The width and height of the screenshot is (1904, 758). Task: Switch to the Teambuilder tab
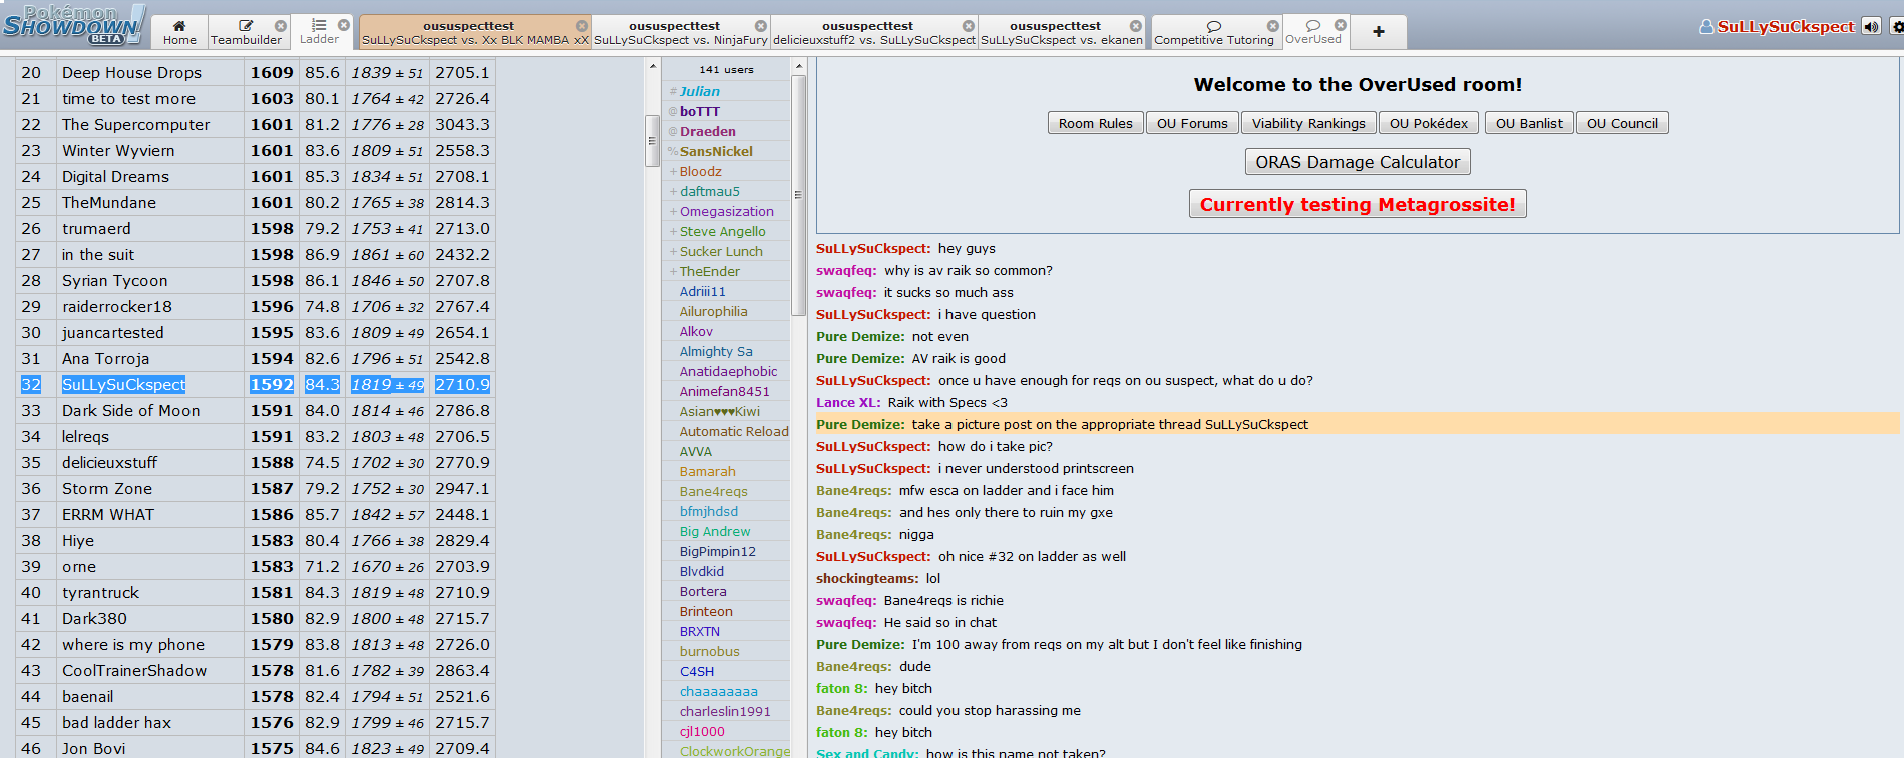[246, 32]
